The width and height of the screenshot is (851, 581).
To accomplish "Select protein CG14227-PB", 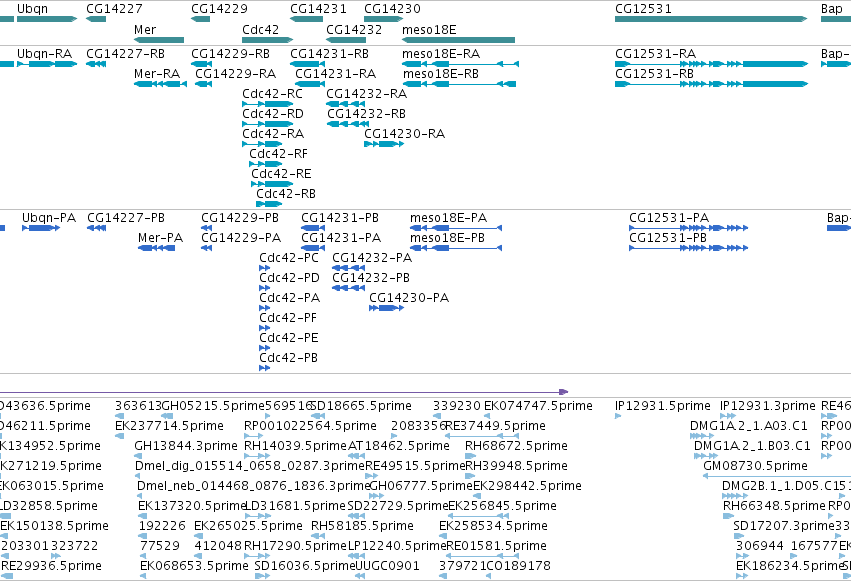I will point(126,218).
